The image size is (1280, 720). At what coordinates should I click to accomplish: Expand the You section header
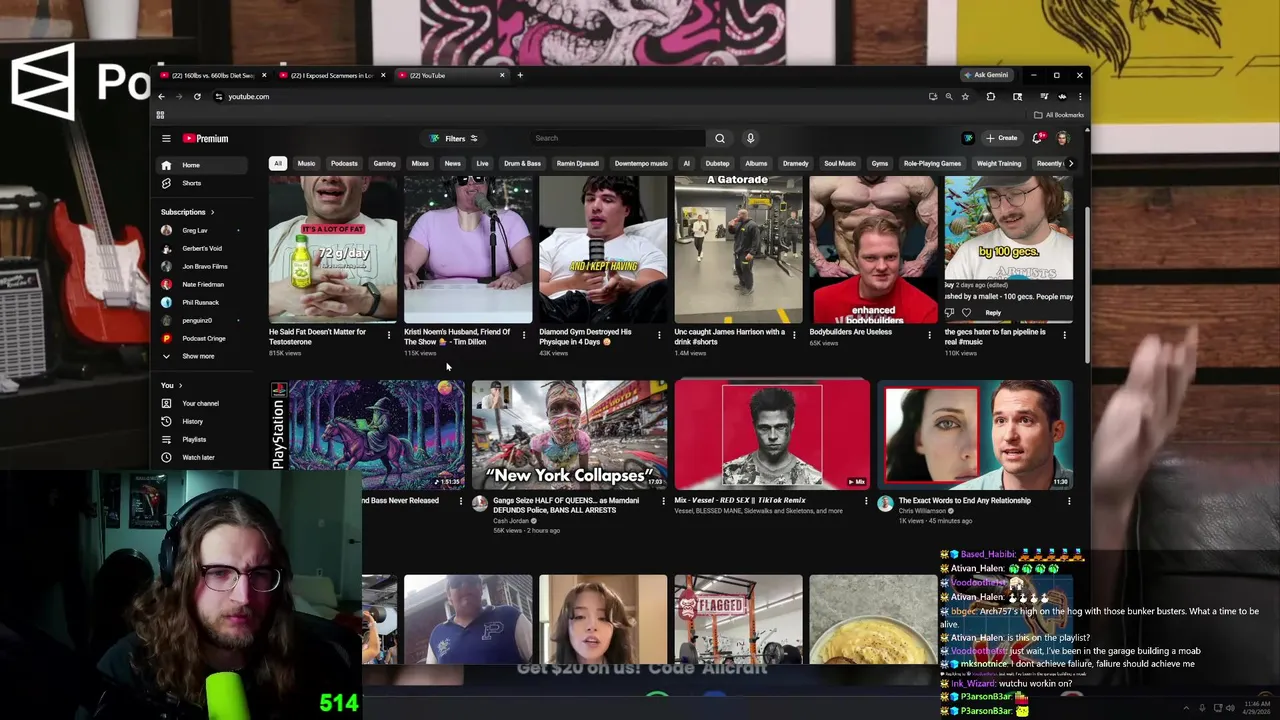click(171, 385)
